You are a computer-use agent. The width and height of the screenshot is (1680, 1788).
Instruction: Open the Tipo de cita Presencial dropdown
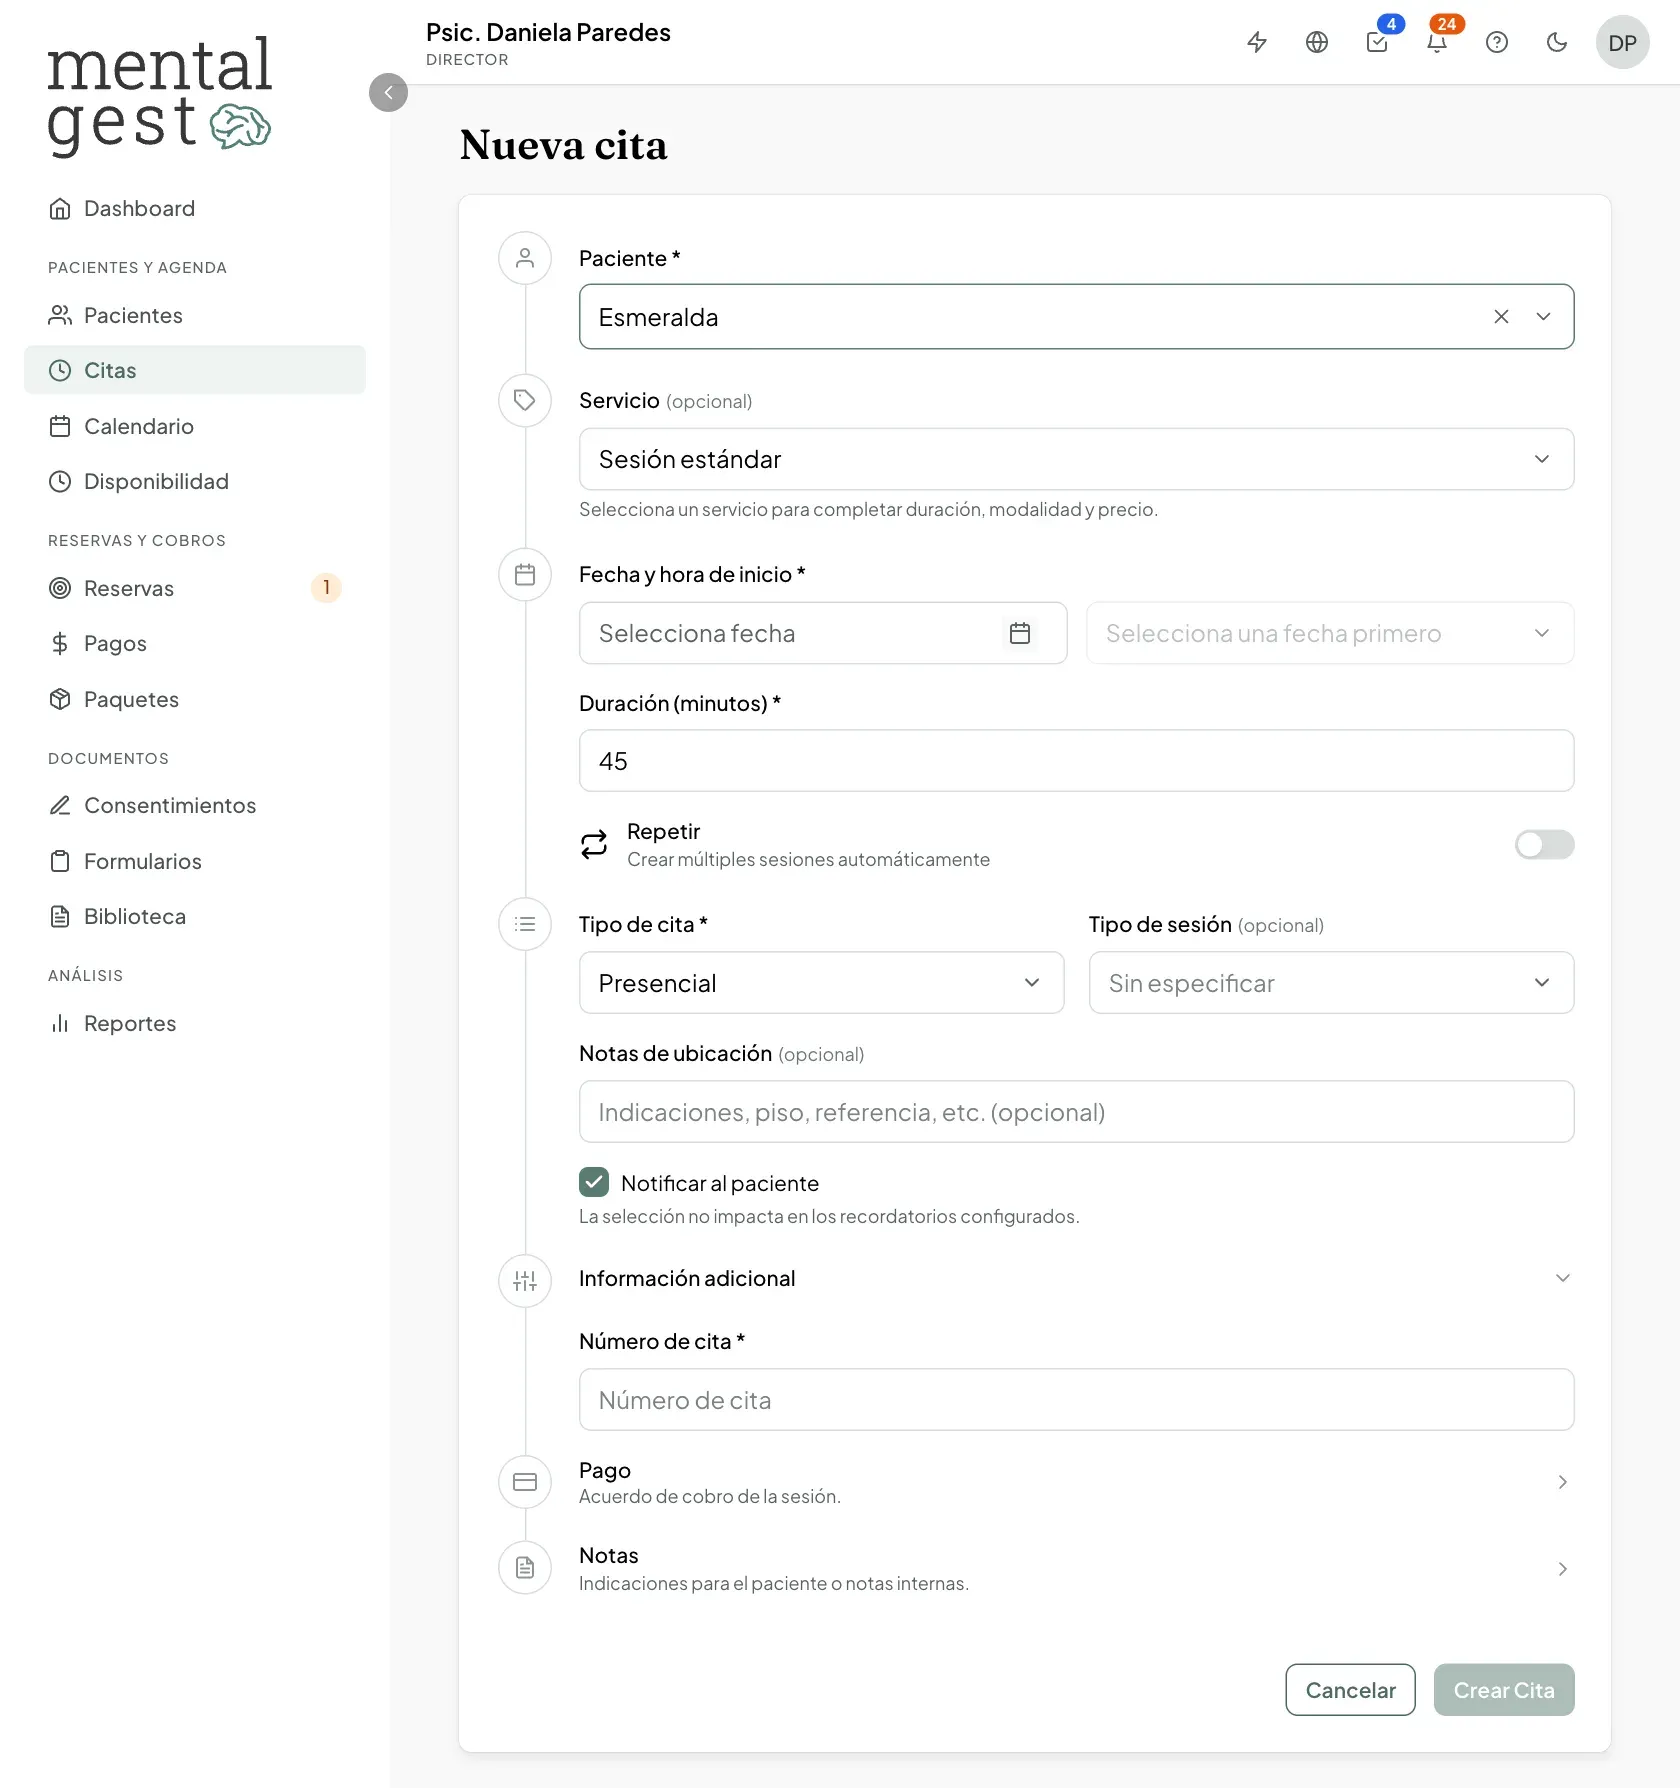pyautogui.click(x=821, y=983)
